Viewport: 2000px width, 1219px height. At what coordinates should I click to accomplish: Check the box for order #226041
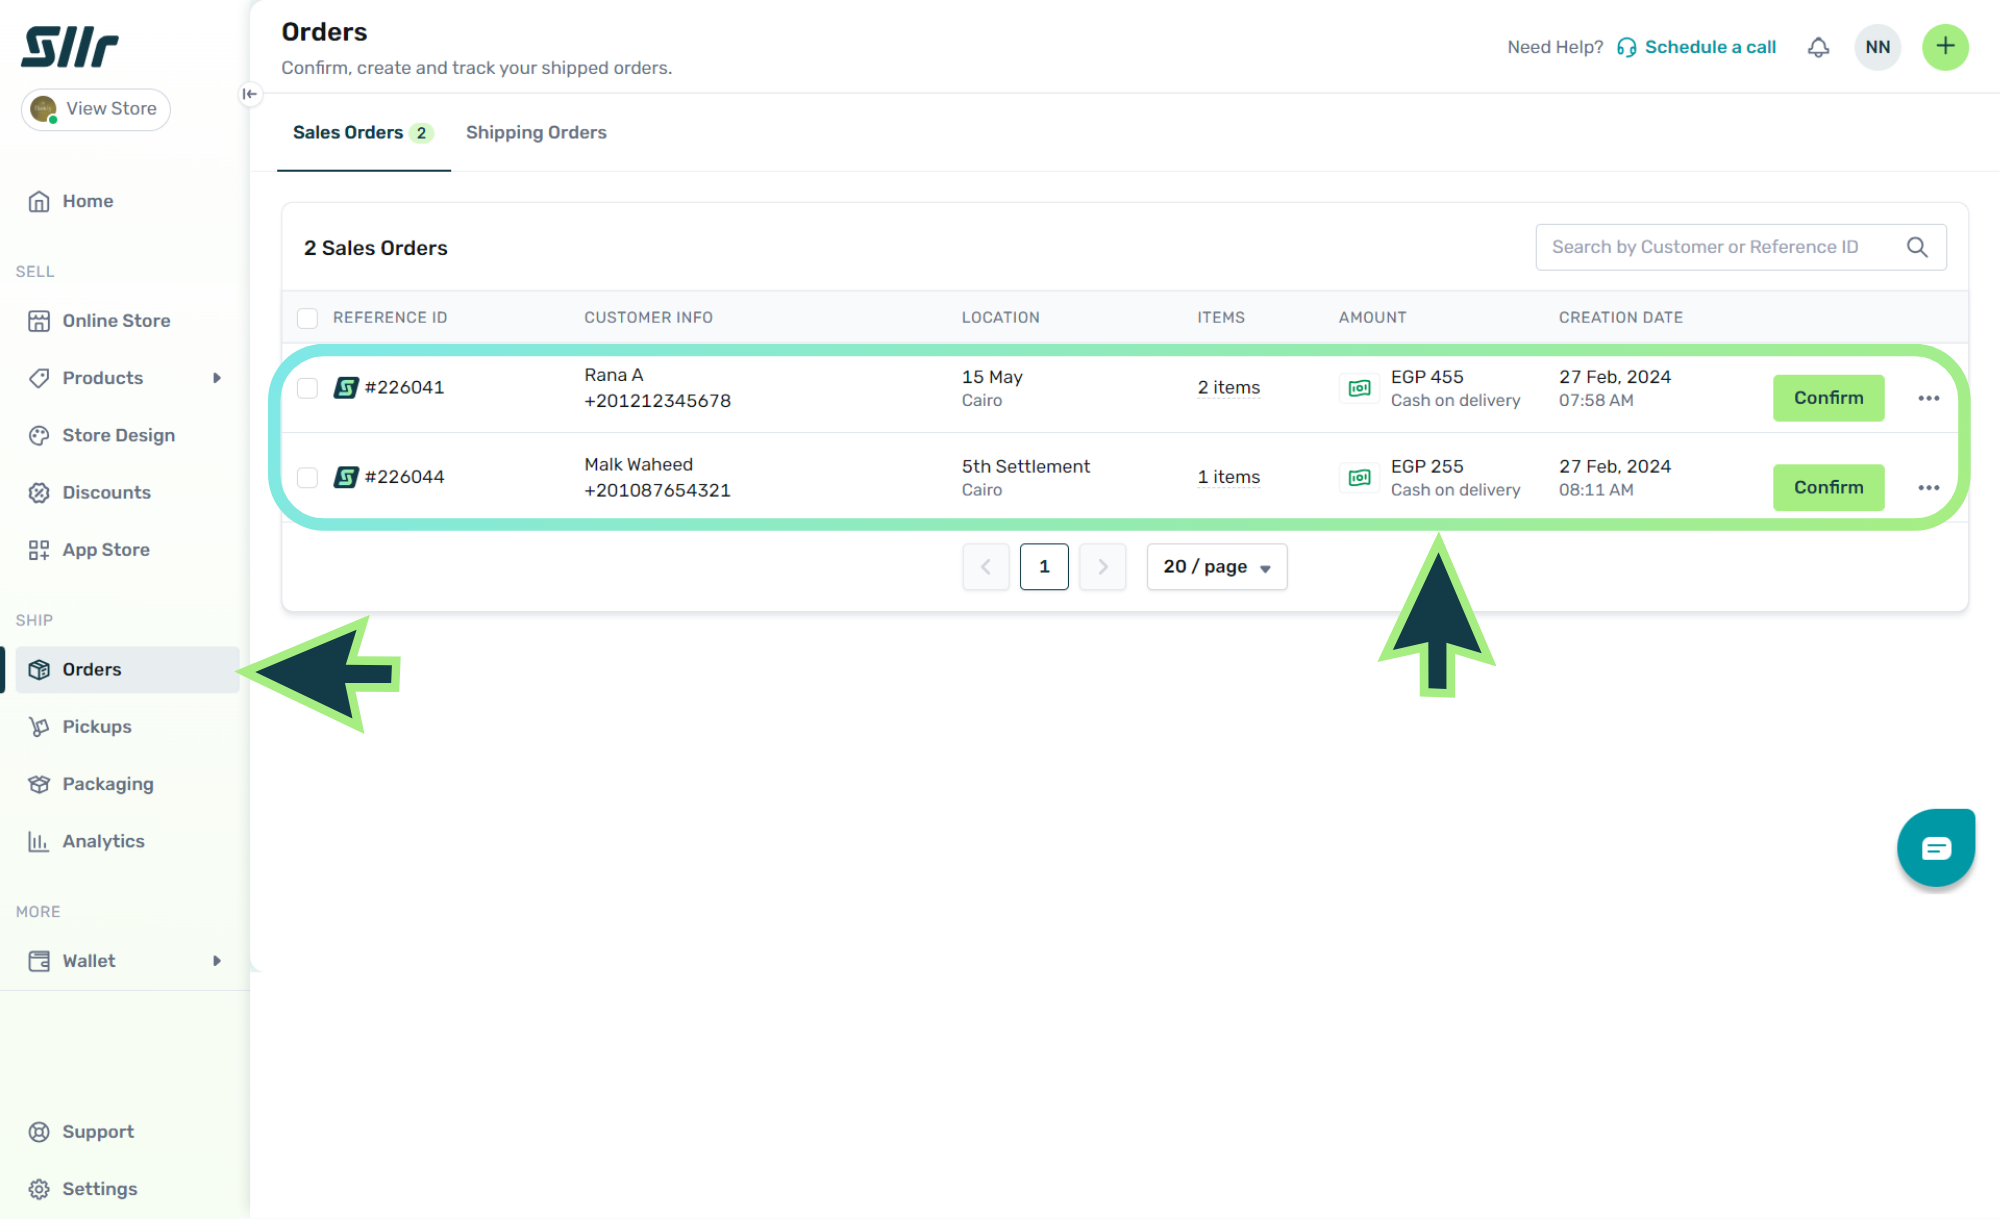pyautogui.click(x=307, y=388)
